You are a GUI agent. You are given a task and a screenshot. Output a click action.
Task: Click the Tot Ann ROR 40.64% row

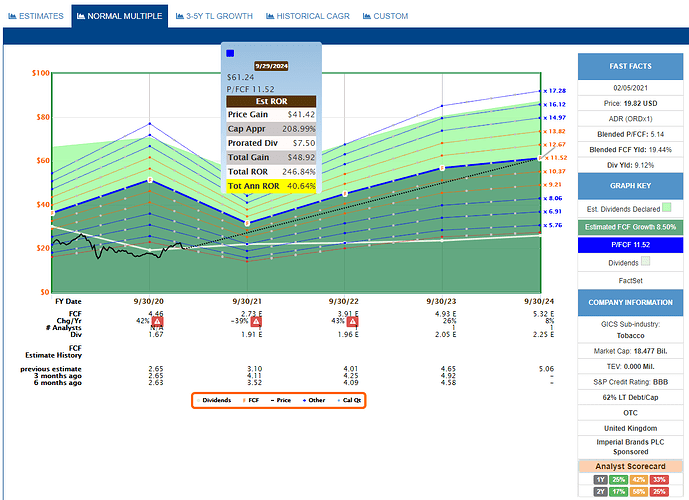(x=271, y=186)
